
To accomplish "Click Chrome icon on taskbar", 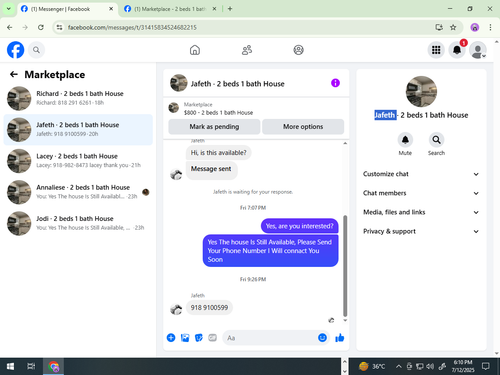I will 53,366.
